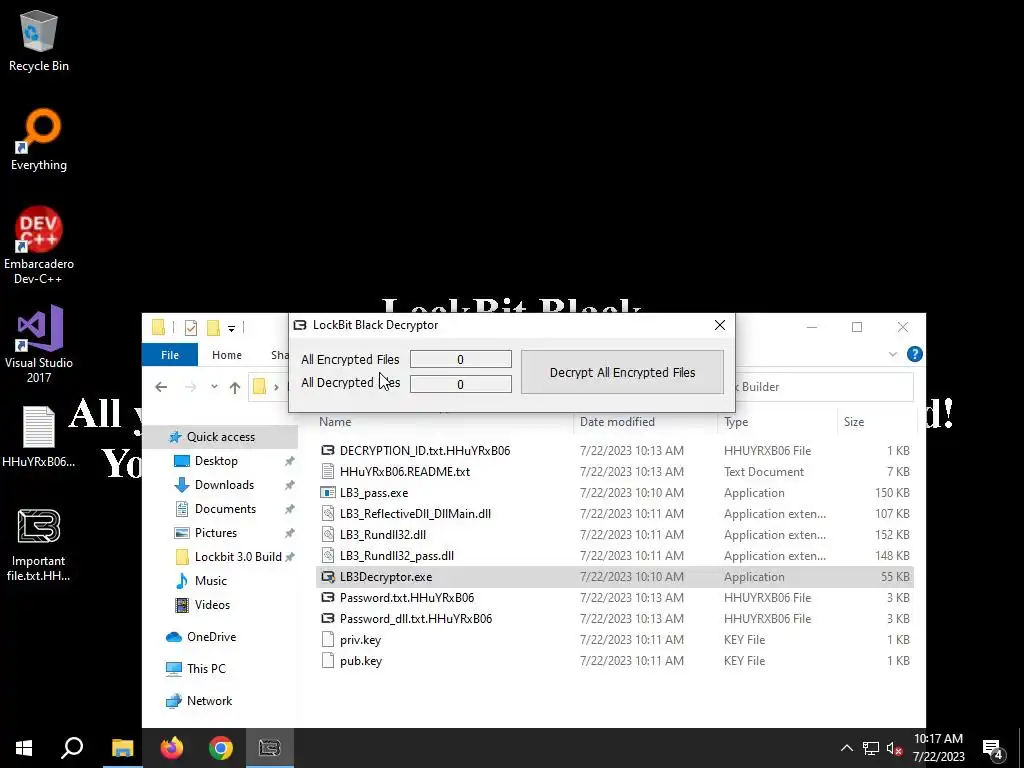Open Downloads in navigation pane

point(224,485)
